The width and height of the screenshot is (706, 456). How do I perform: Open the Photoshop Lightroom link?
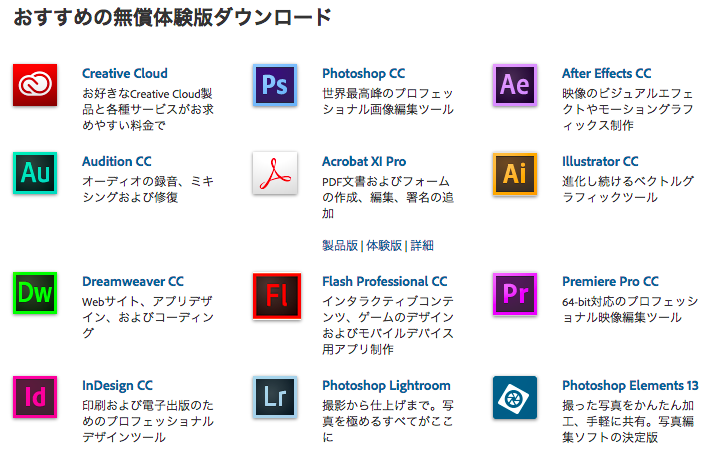386,385
